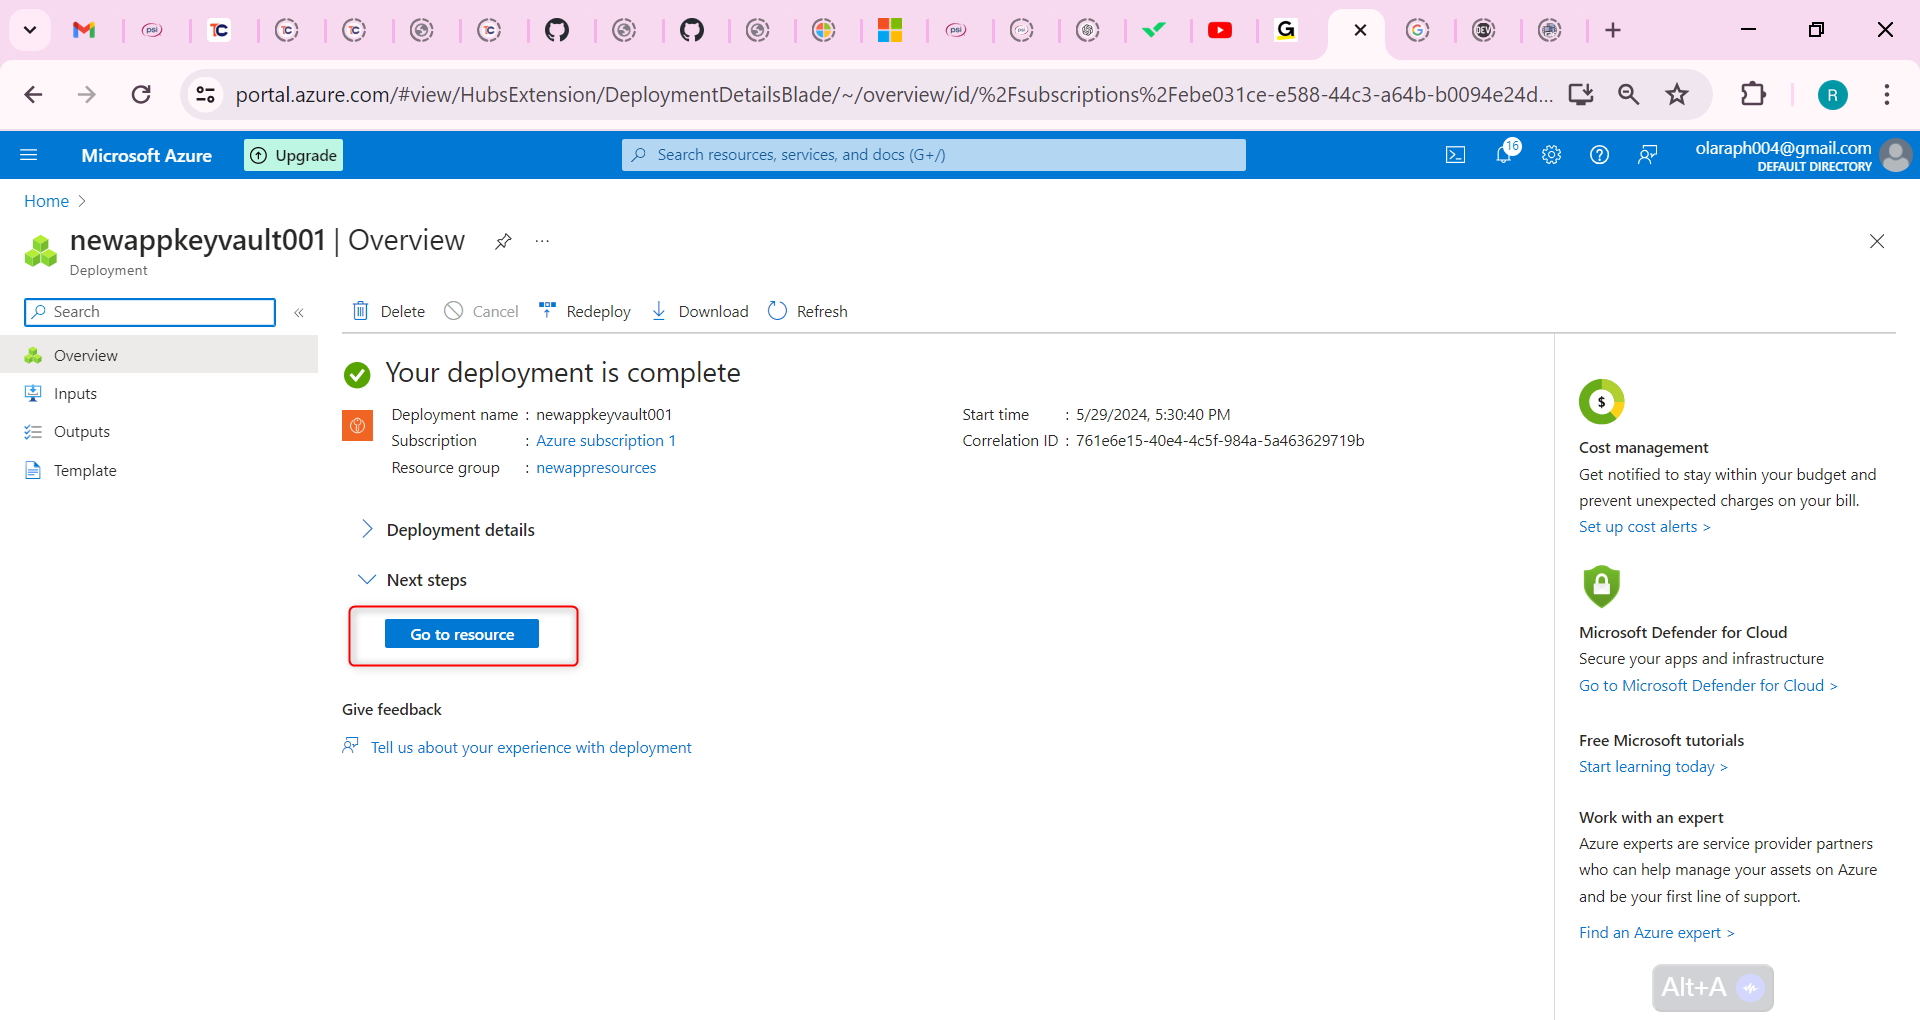Image resolution: width=1920 pixels, height=1020 pixels.
Task: Click the Microsoft Azure portal title
Action: 147,155
